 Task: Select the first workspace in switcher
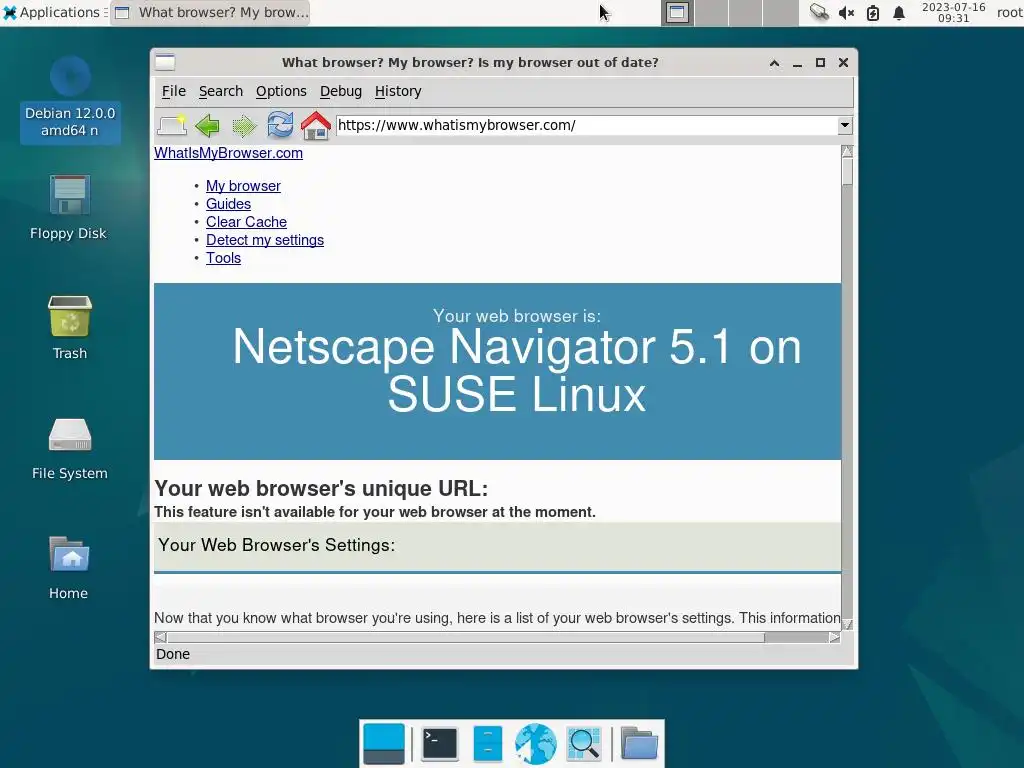[677, 12]
